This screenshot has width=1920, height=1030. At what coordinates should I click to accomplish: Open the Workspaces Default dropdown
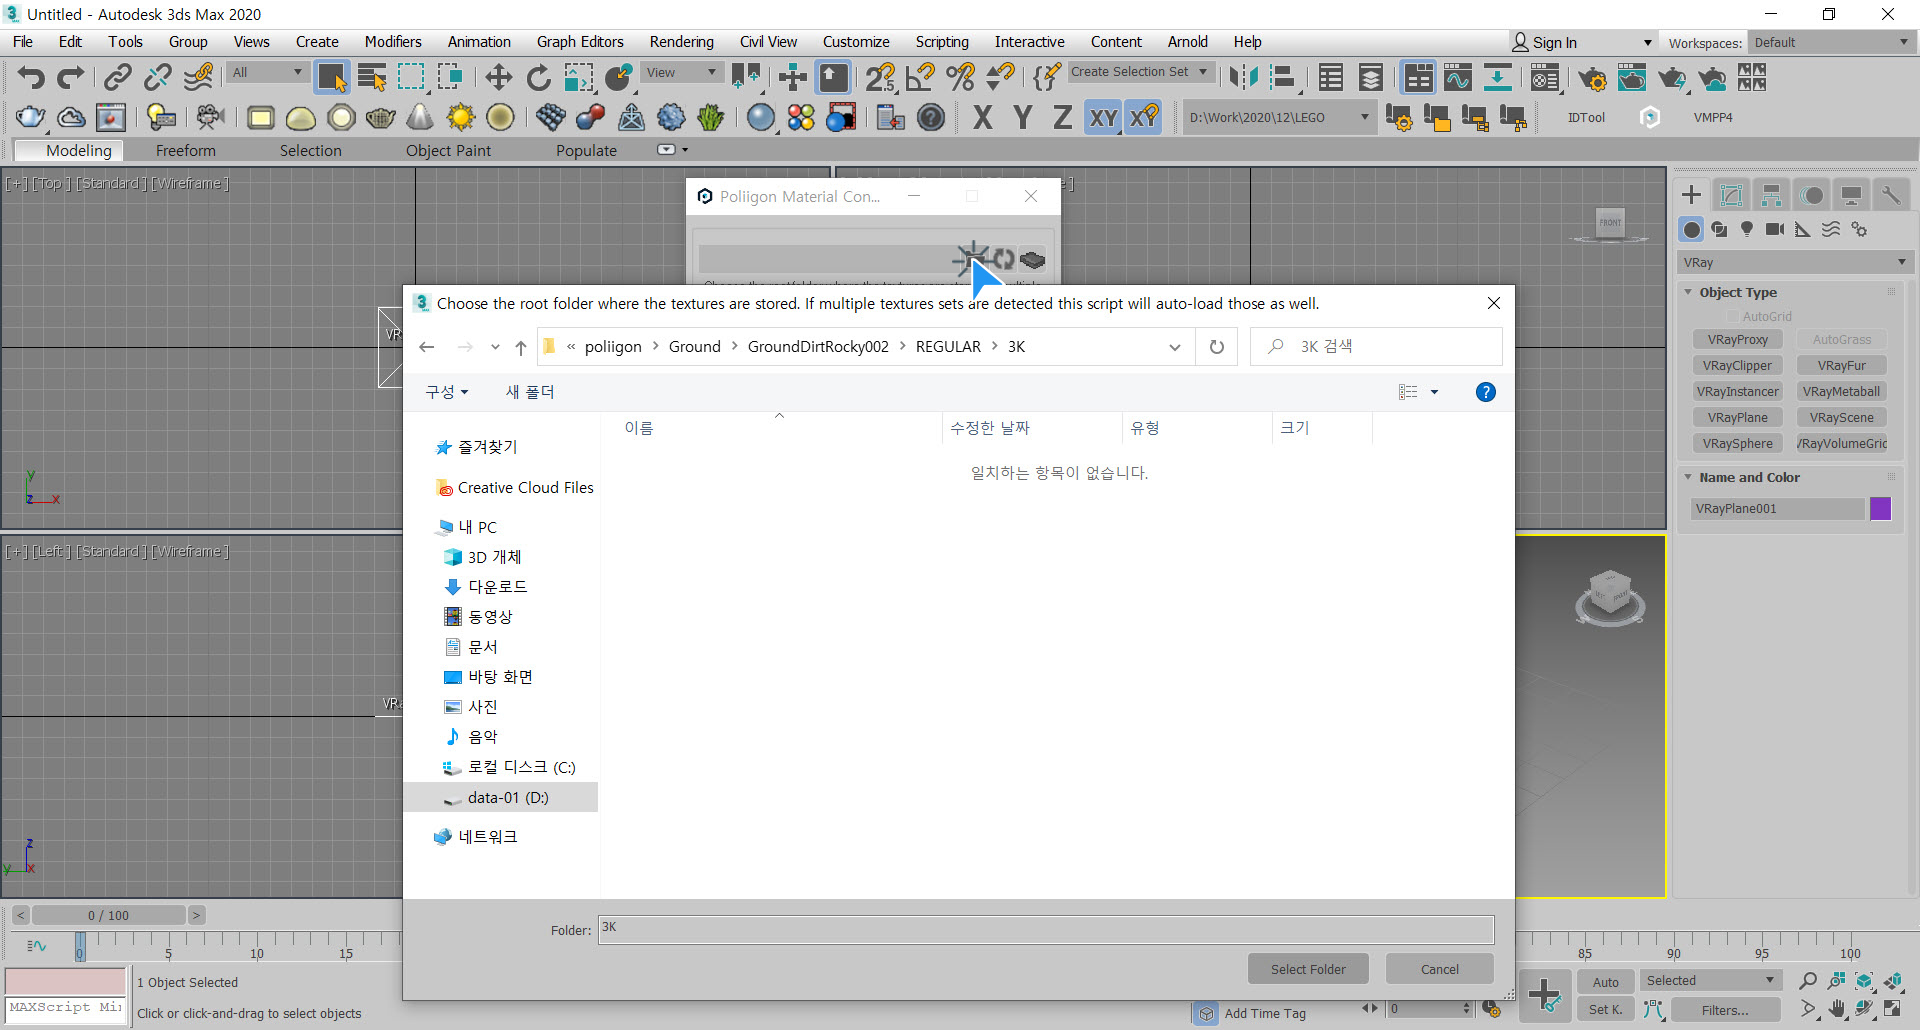coord(1831,43)
